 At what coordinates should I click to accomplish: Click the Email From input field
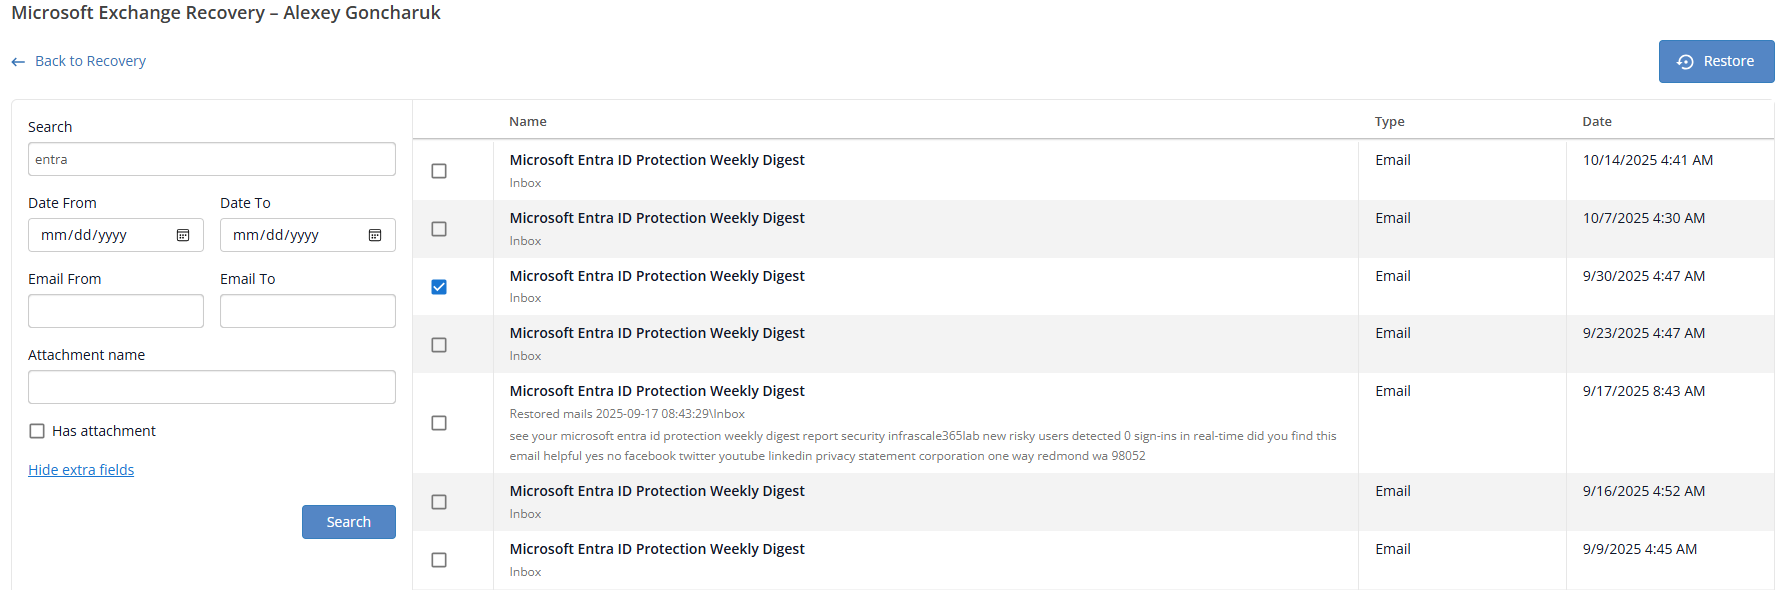tap(116, 311)
